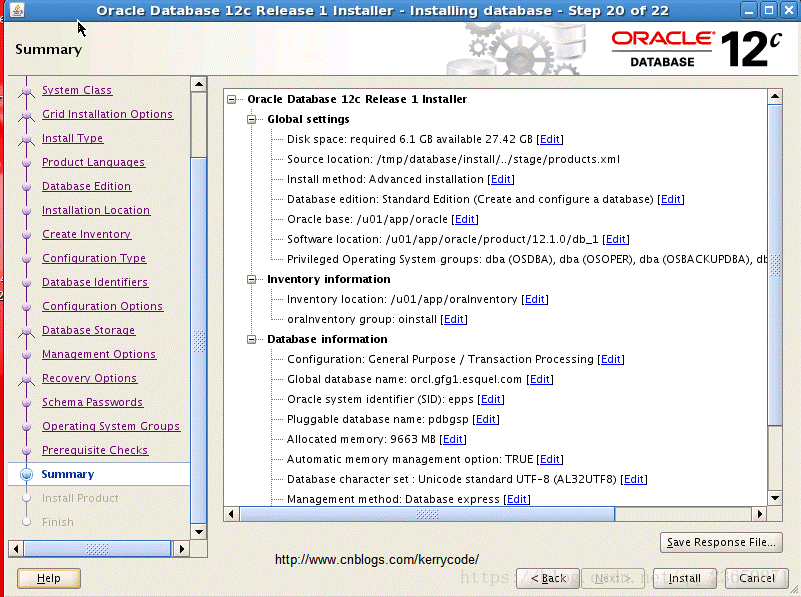Edit the Oracle base path
The width and height of the screenshot is (801, 597).
pyautogui.click(x=465, y=219)
